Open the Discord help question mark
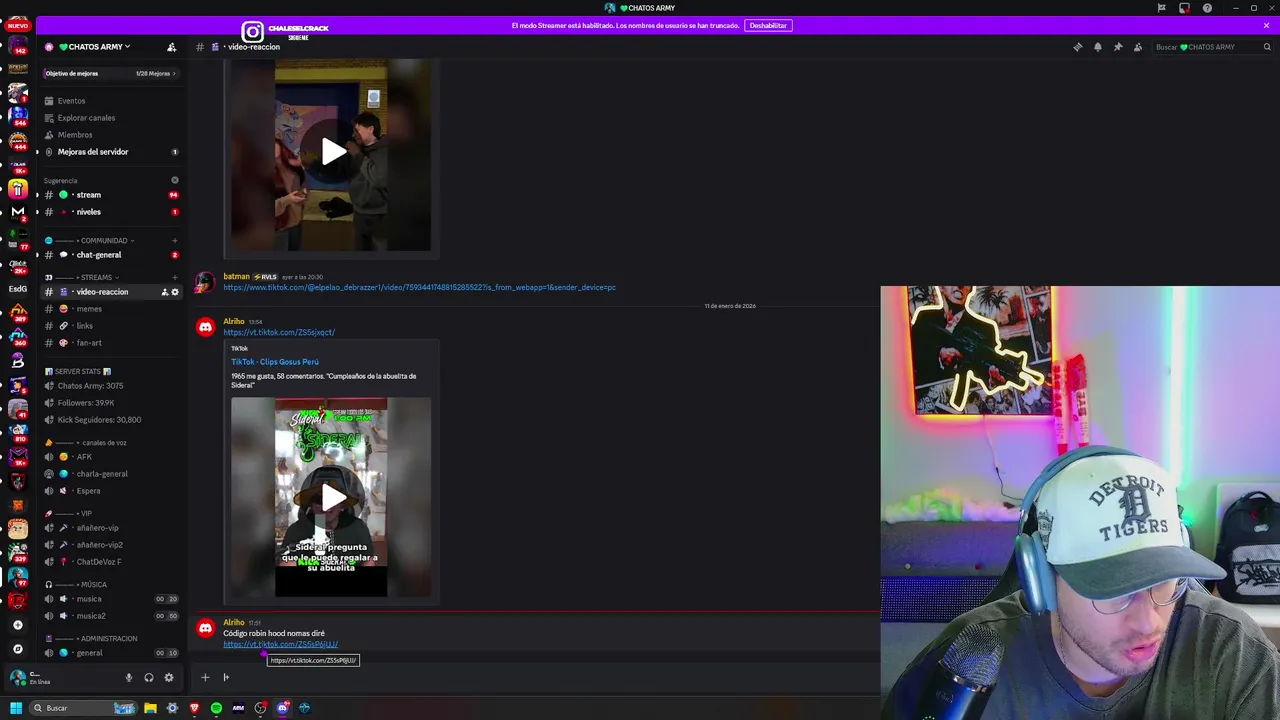This screenshot has width=1280, height=720. tap(1207, 8)
